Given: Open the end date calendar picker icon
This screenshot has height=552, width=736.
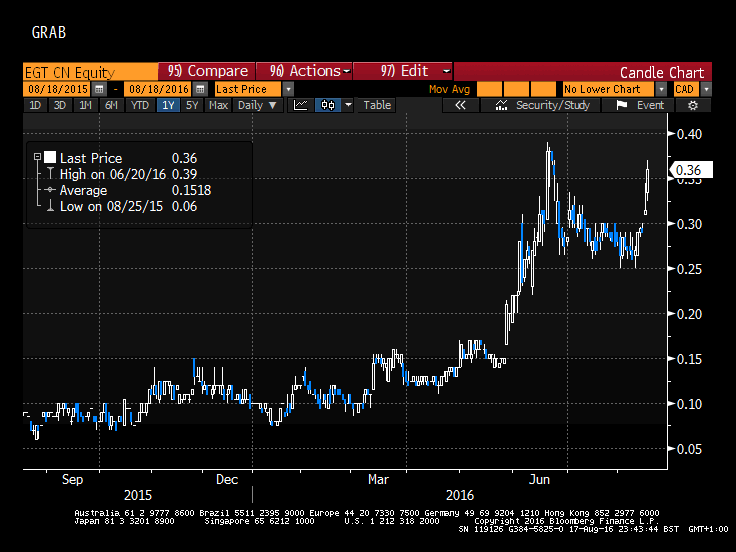Looking at the screenshot, I should coord(200,89).
